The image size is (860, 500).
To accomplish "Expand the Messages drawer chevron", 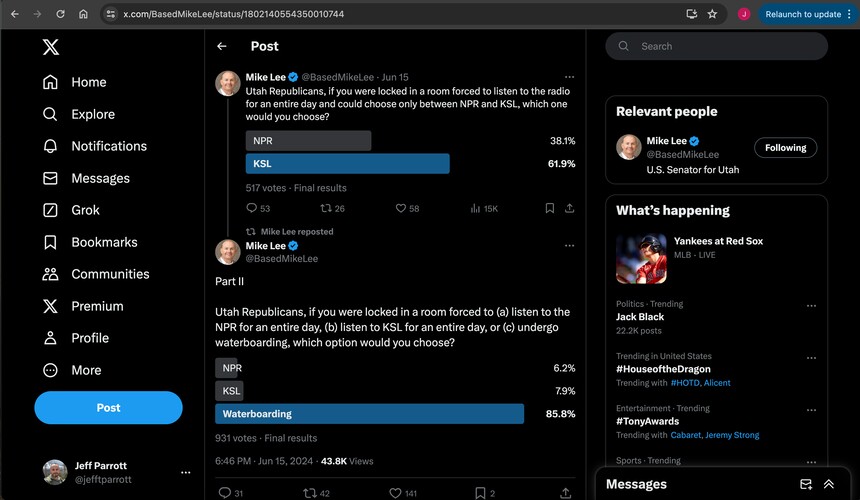I will (x=829, y=484).
